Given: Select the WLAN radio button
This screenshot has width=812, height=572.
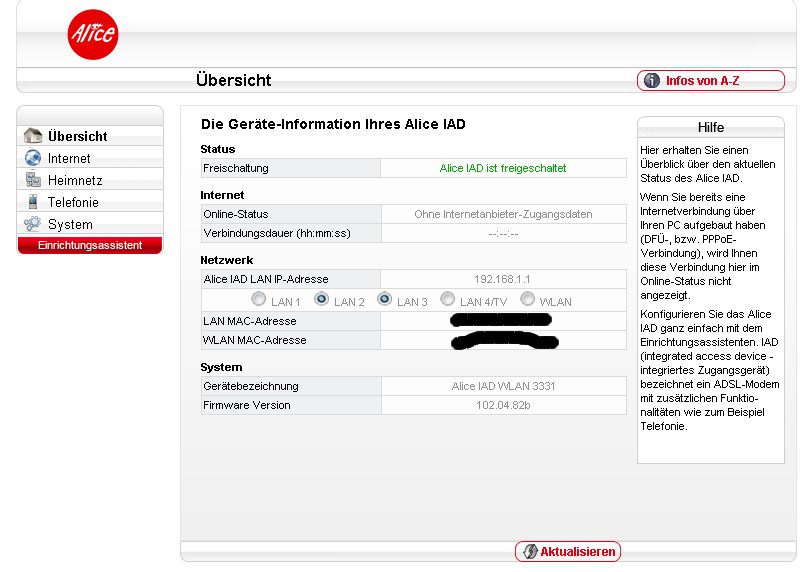Looking at the screenshot, I should pos(528,299).
